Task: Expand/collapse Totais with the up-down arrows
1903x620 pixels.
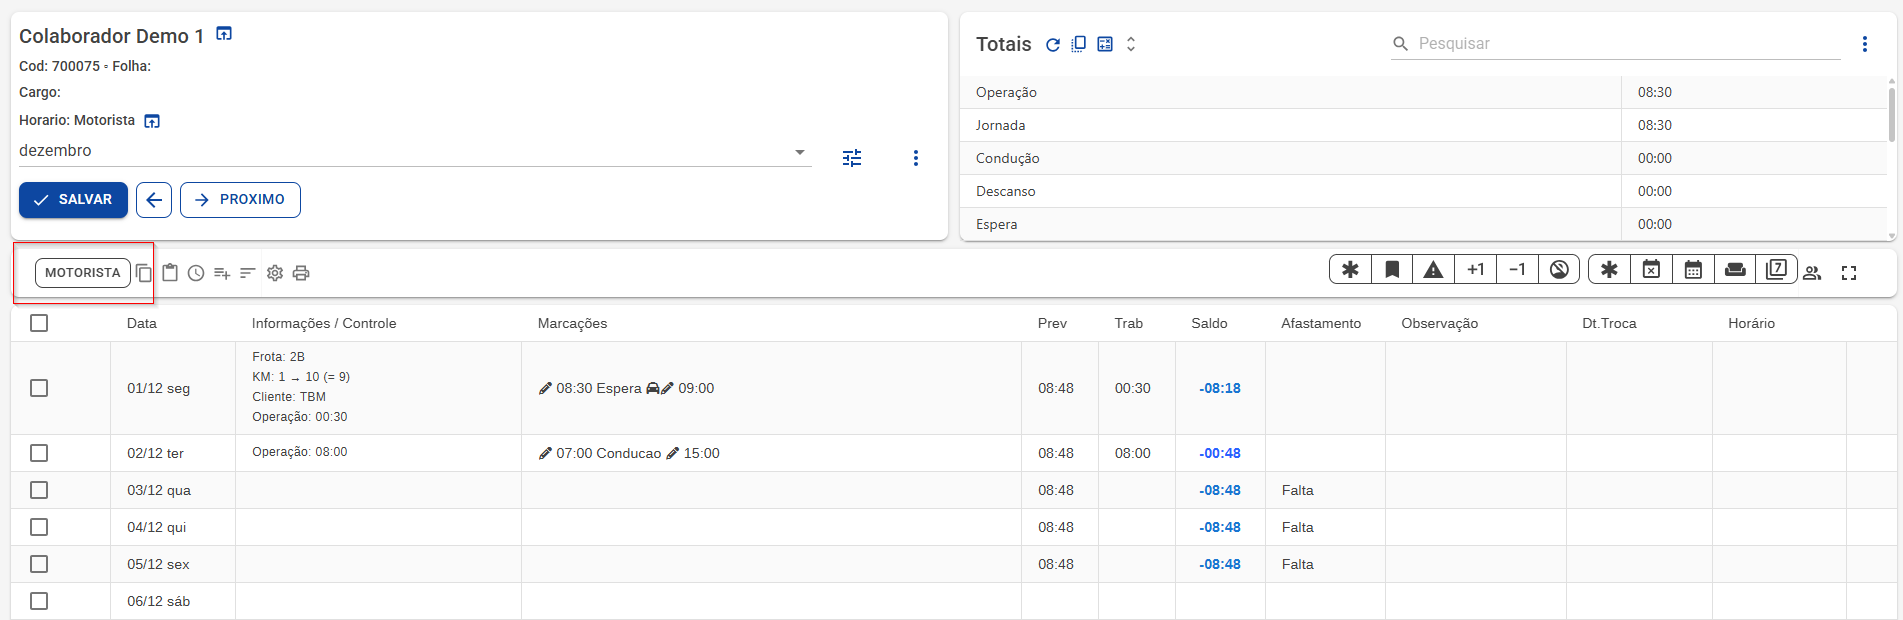Action: tap(1131, 44)
